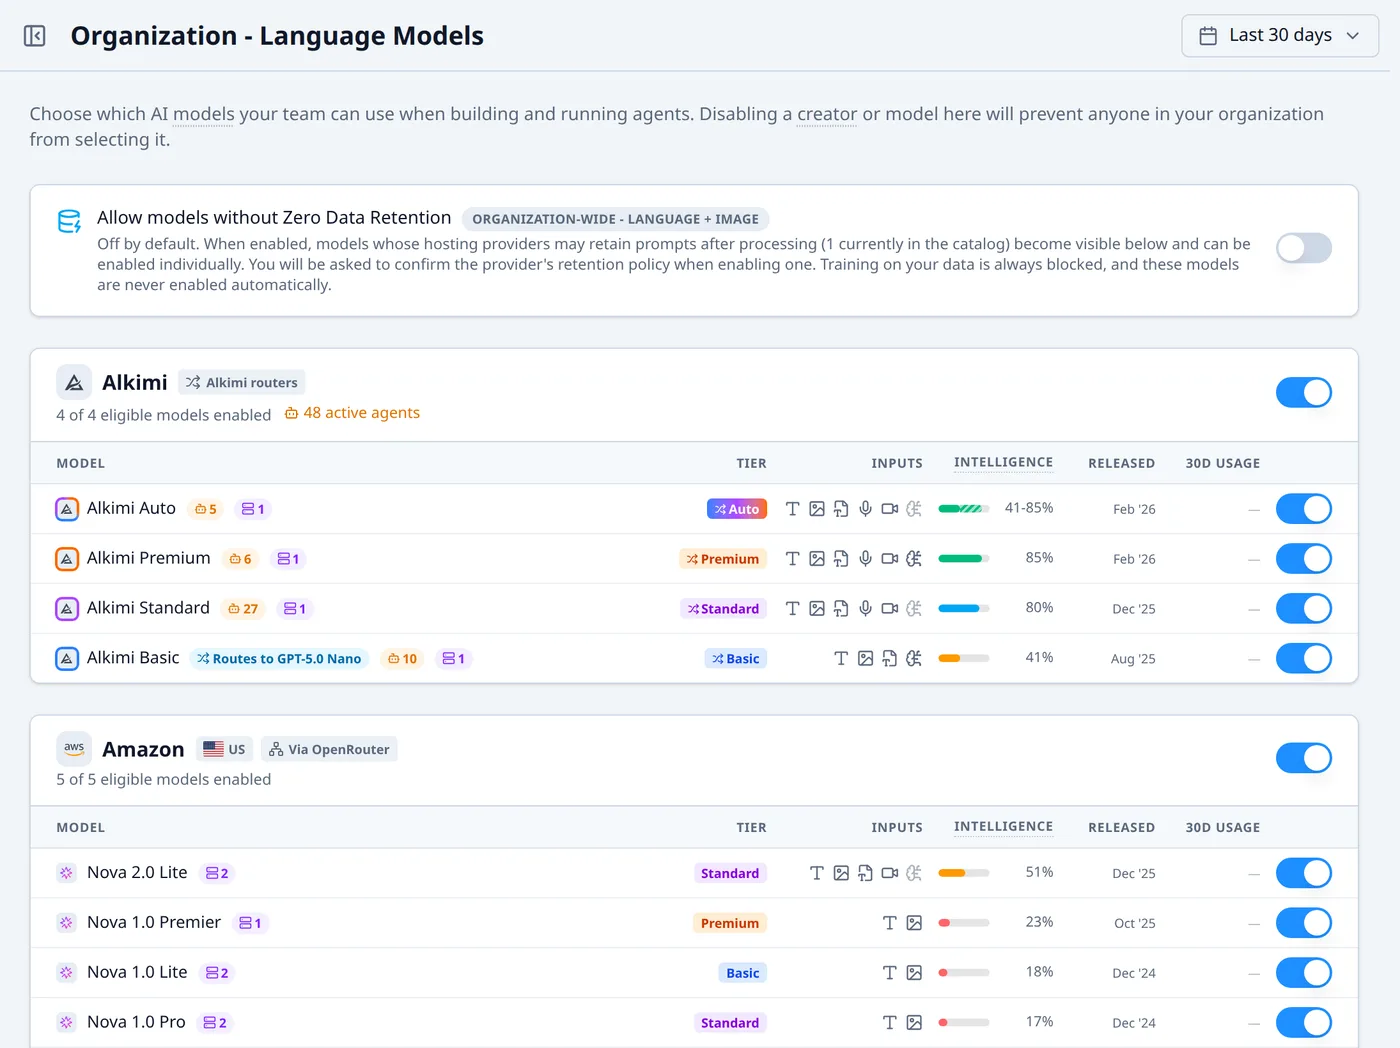Screen dimensions: 1400x1048
Task: Click the image input icon on Alkimi Standard
Action: 817,609
